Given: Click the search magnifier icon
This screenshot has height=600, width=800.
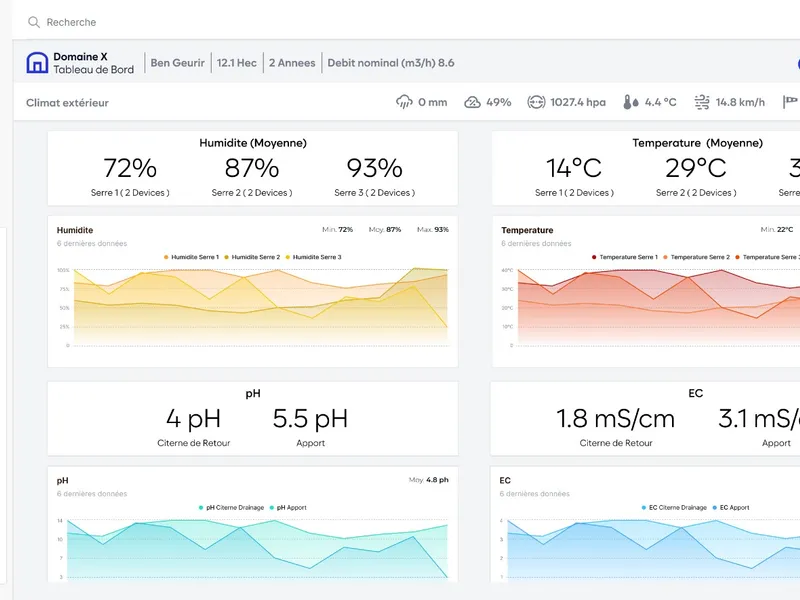Looking at the screenshot, I should 34,22.
